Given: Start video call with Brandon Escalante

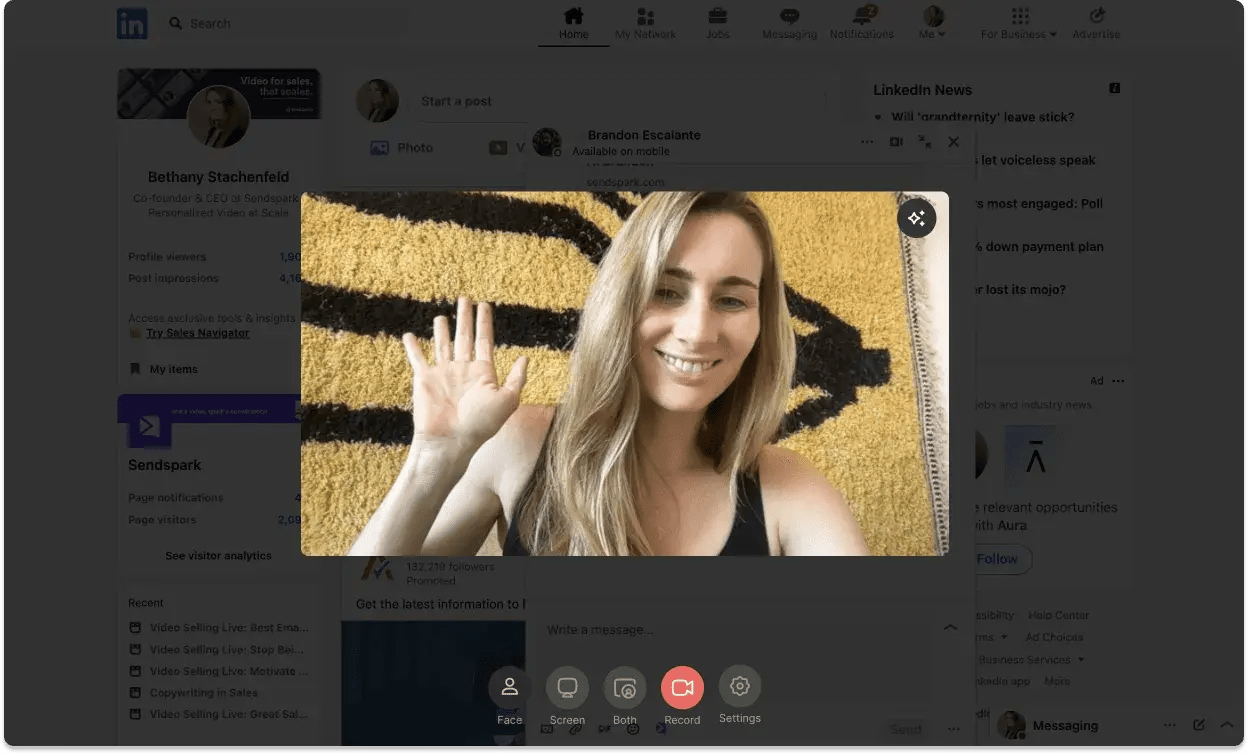Looking at the screenshot, I should 896,142.
